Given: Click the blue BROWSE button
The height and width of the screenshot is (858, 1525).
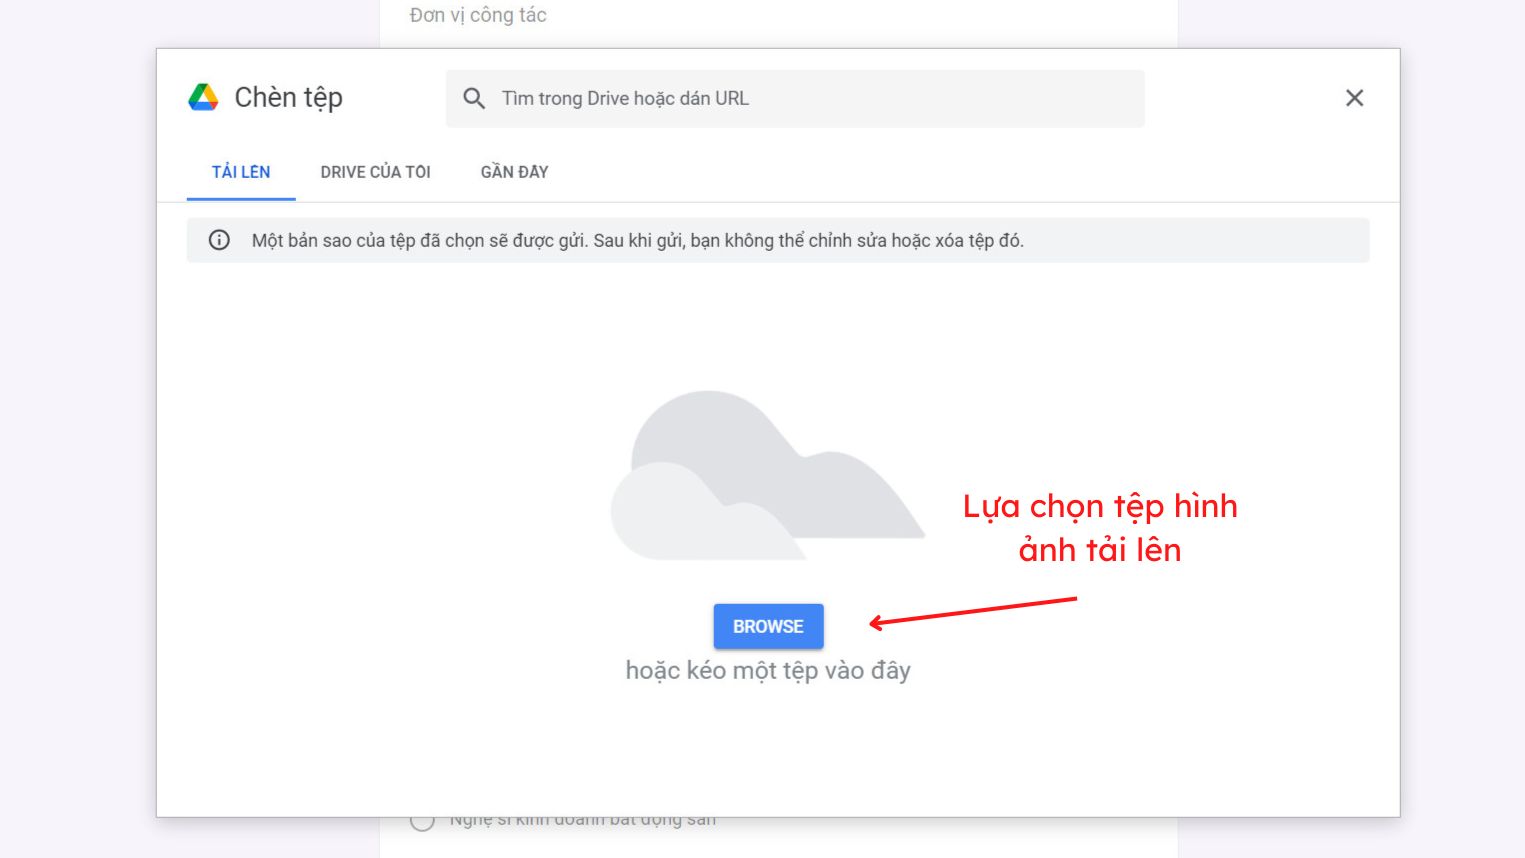Looking at the screenshot, I should pos(768,626).
